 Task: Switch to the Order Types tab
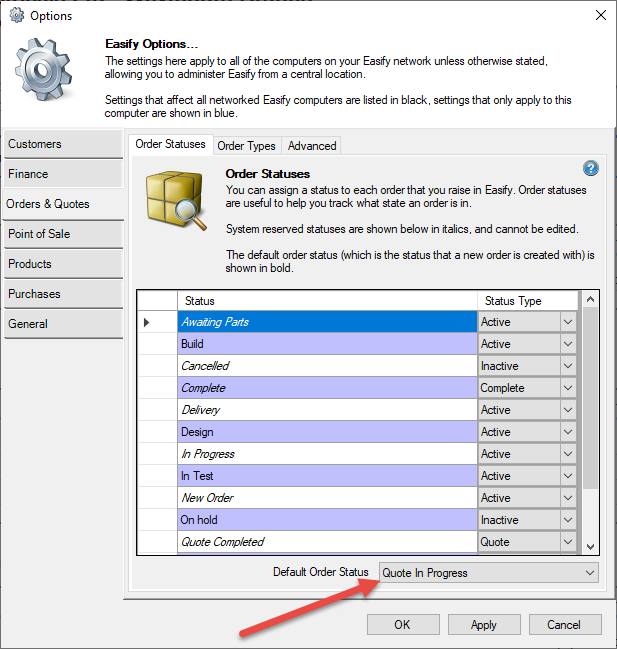pyautogui.click(x=246, y=146)
